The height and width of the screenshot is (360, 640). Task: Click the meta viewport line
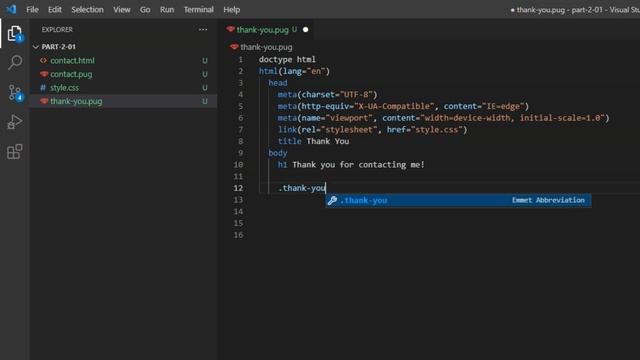pyautogui.click(x=443, y=118)
